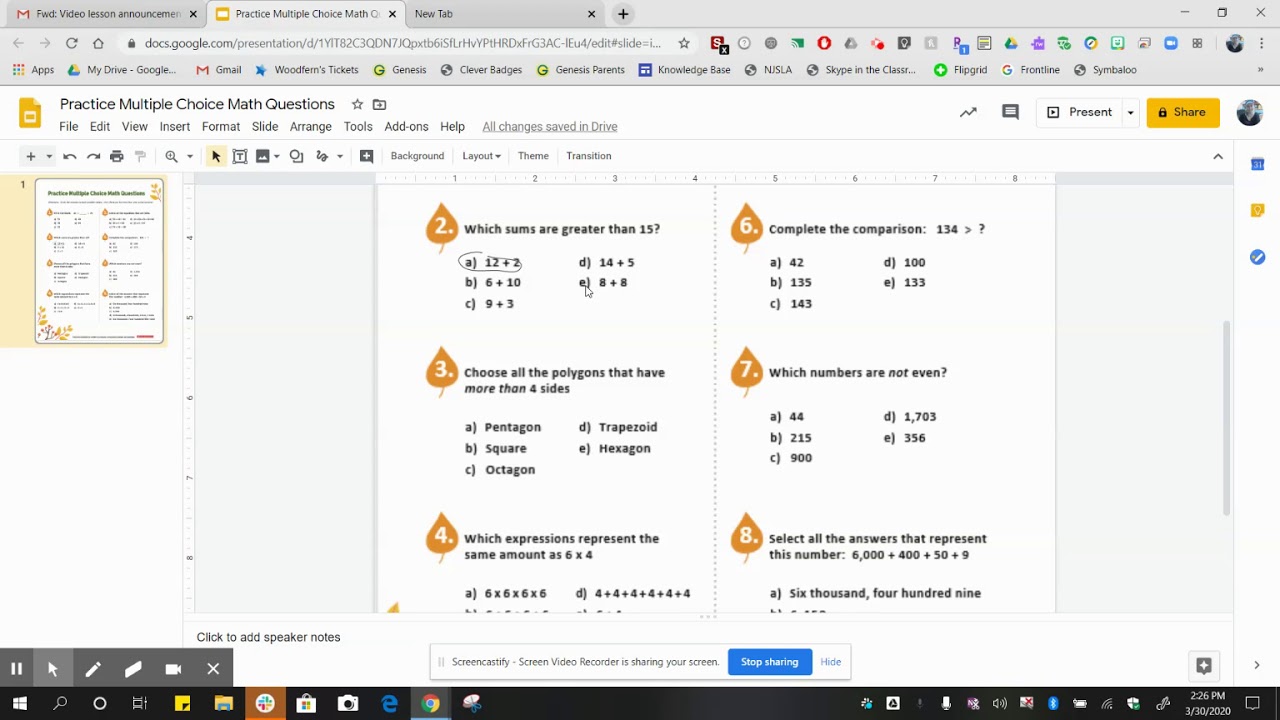Screen dimensions: 1280x720
Task: Close the Screencastify drawing toolbar
Action: click(213, 669)
